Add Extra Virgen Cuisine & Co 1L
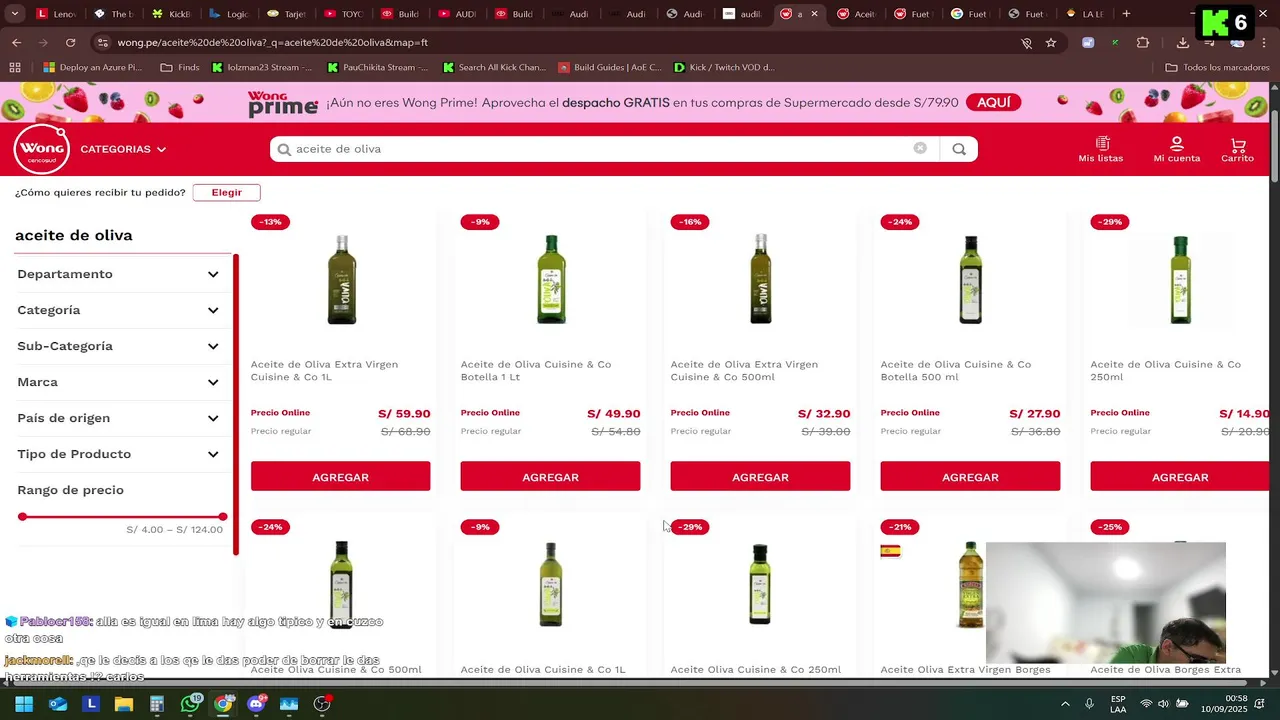Screen dimensions: 1280x720 pyautogui.click(x=340, y=477)
